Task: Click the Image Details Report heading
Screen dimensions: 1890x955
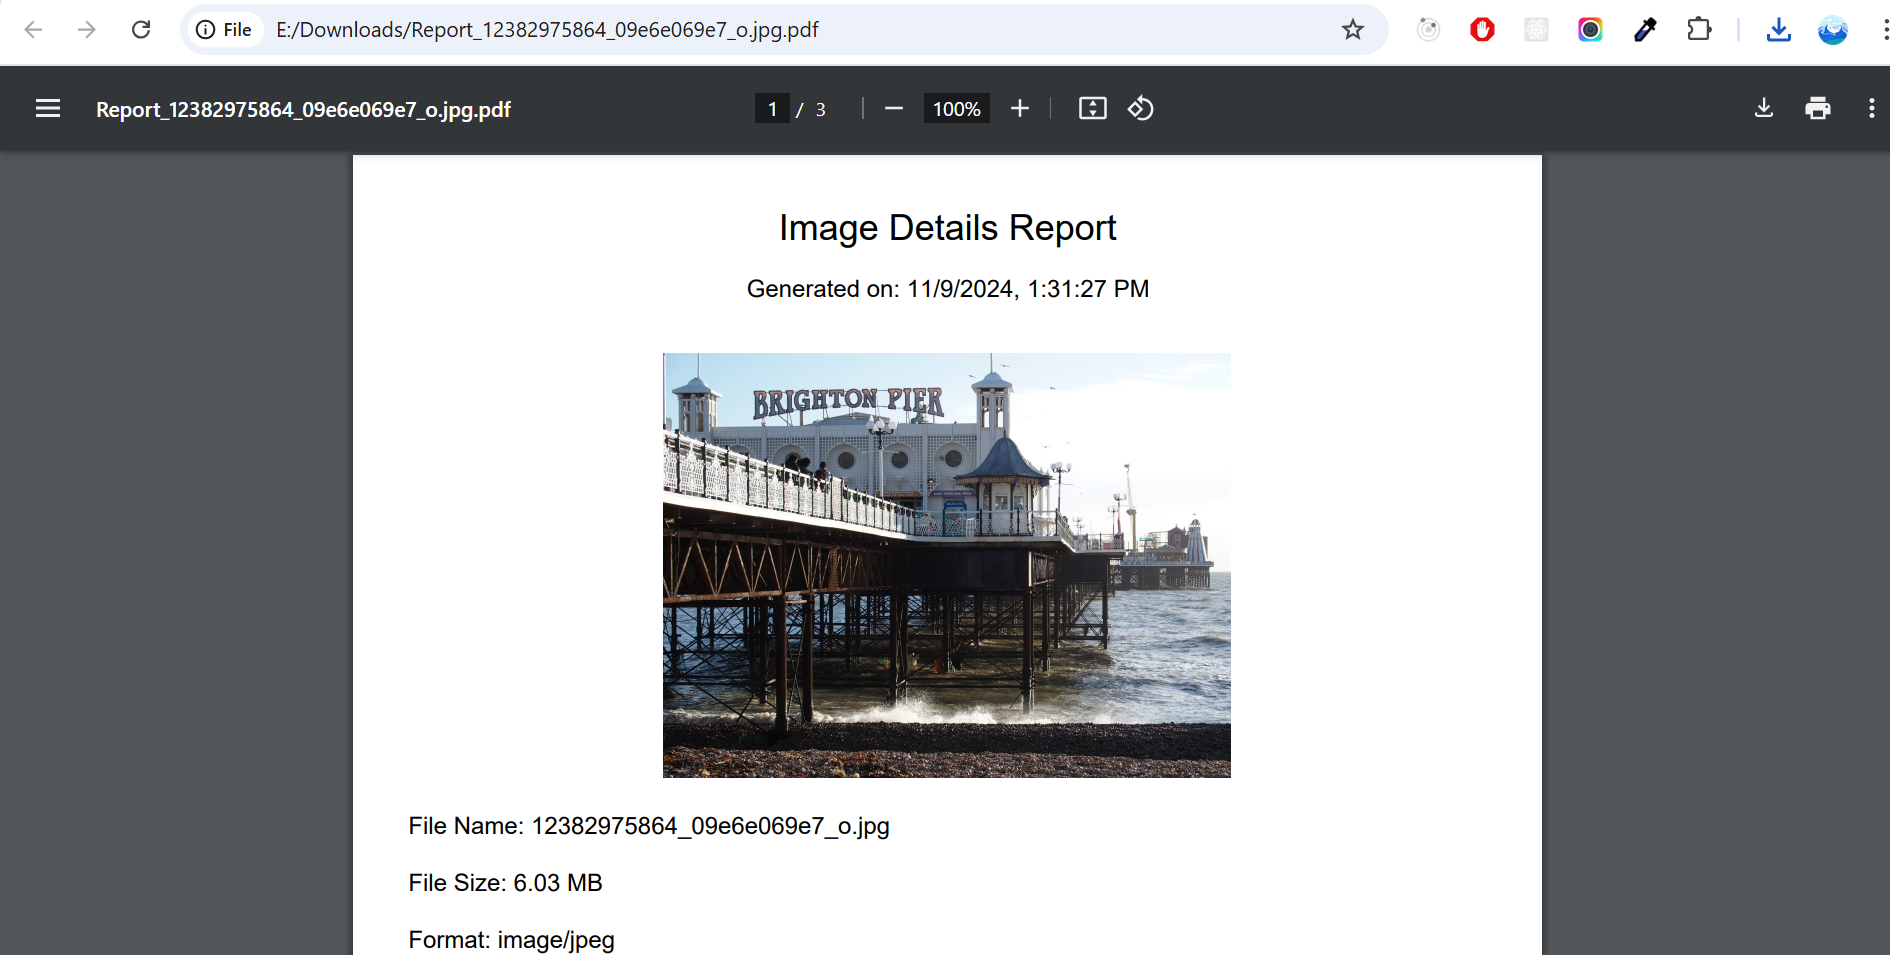Action: 947,228
